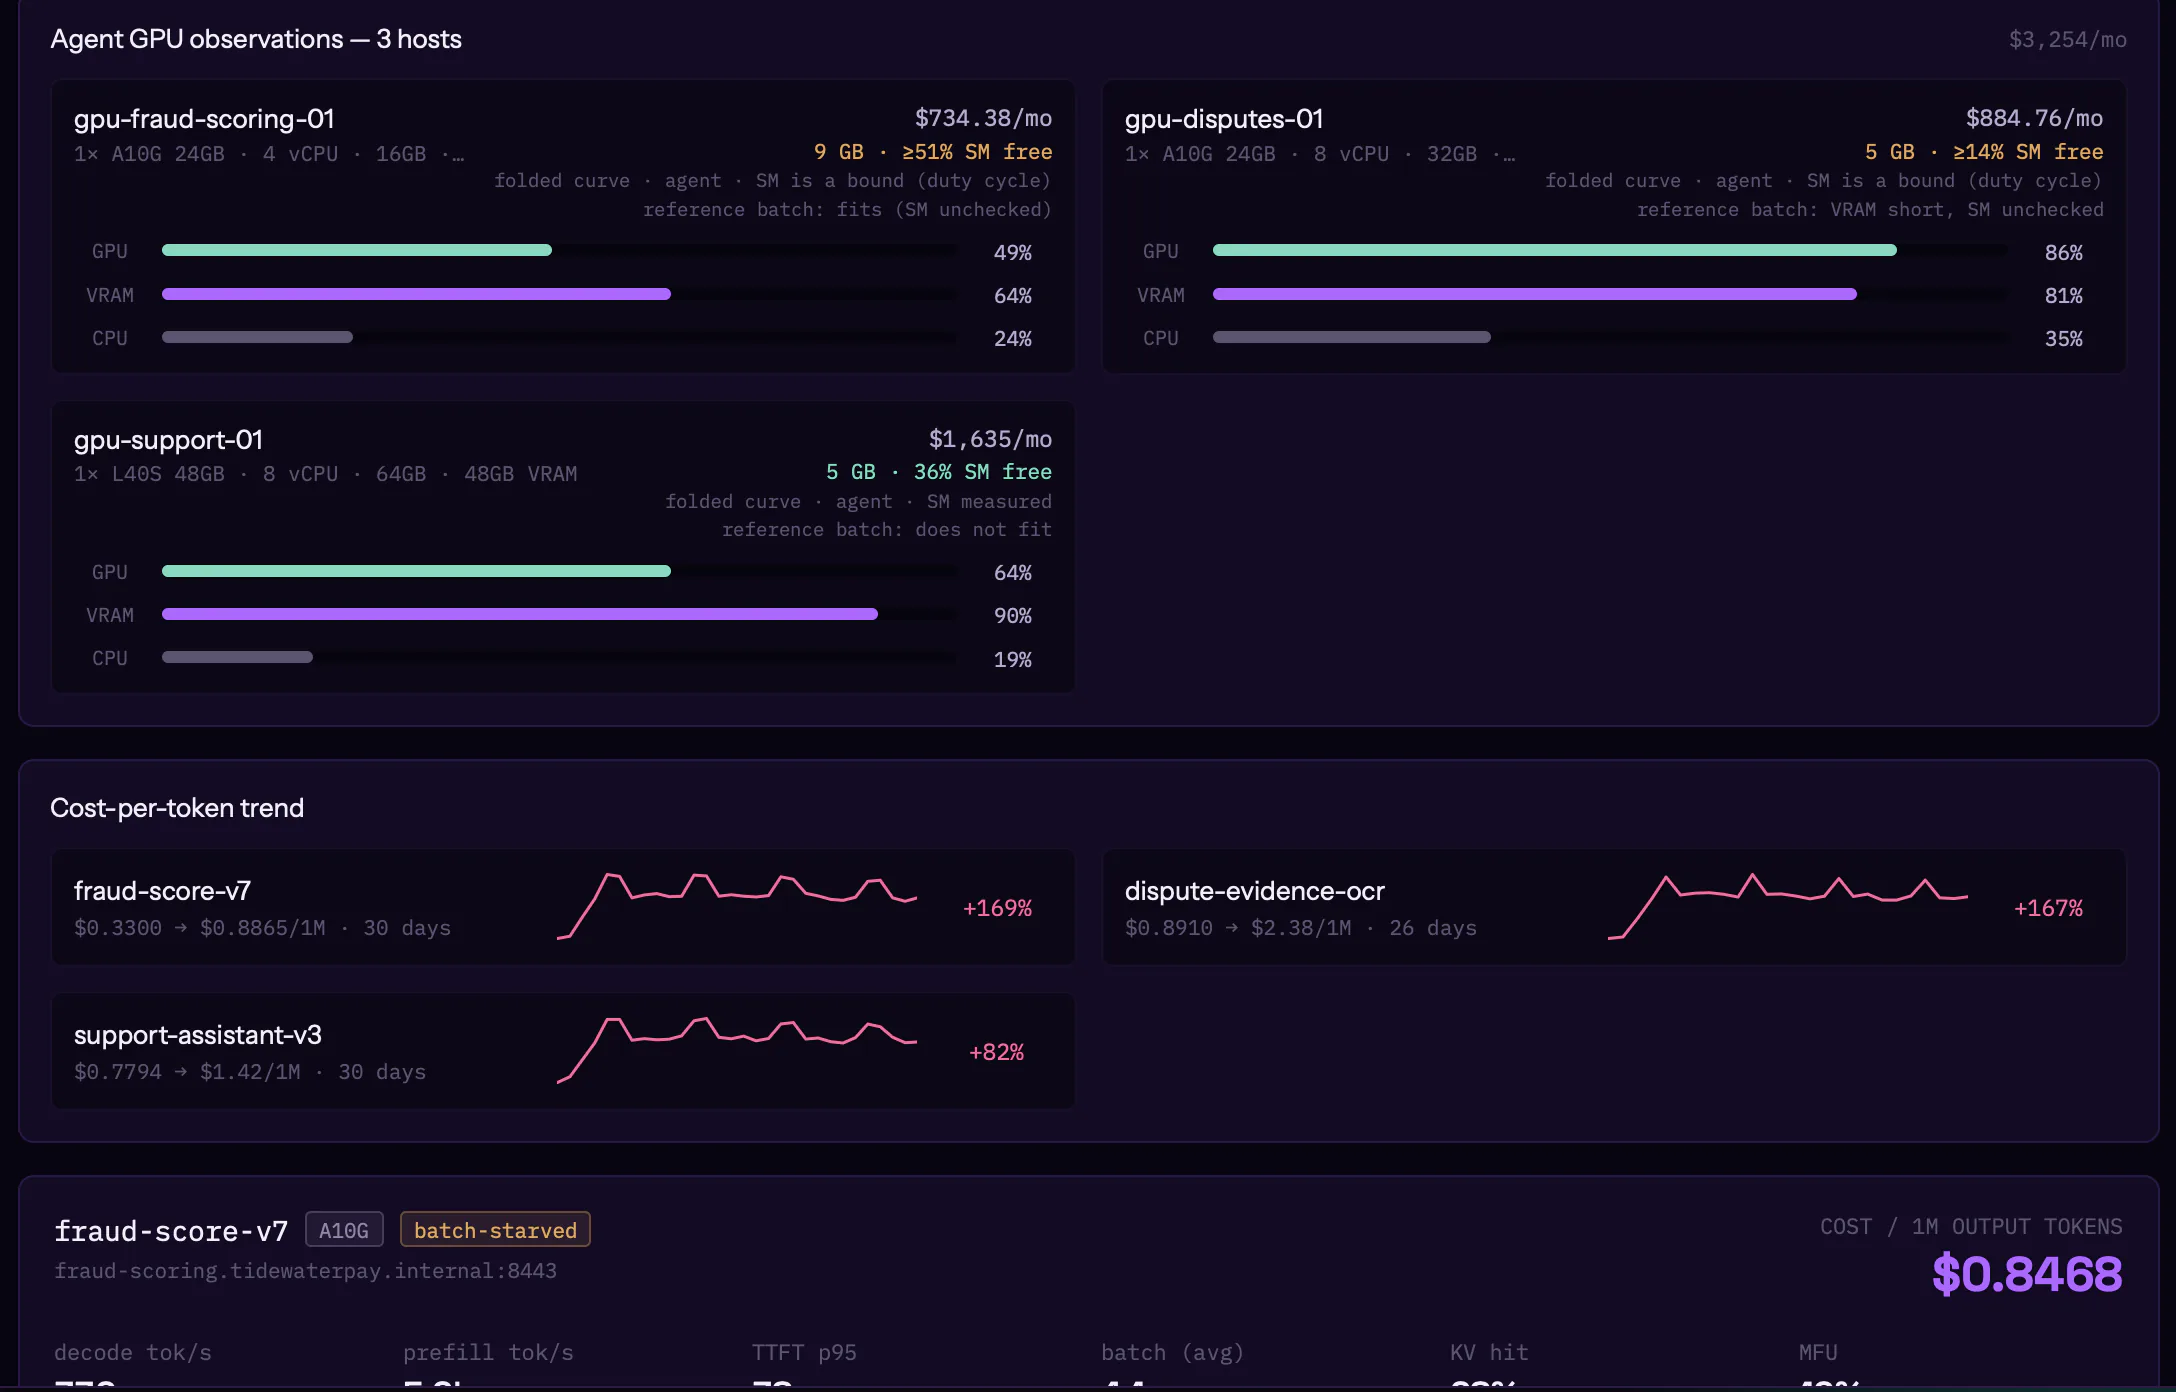Click the $734.38/mo price on gpu-fraud-scoring-01
Screen dimensions: 2176x1392
pyautogui.click(x=983, y=118)
